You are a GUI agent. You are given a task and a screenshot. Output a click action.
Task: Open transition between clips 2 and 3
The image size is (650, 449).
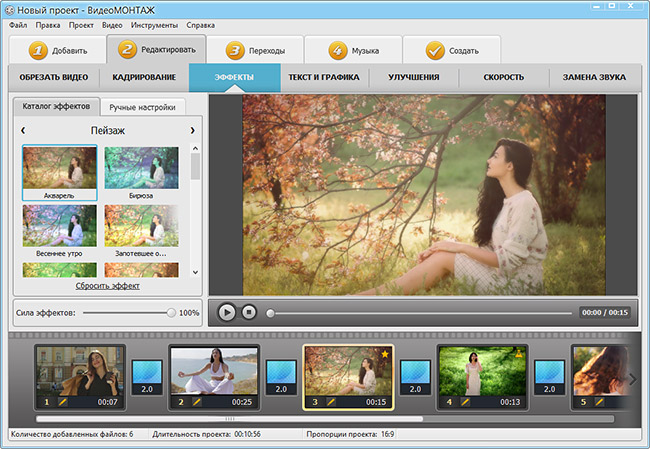coord(281,377)
